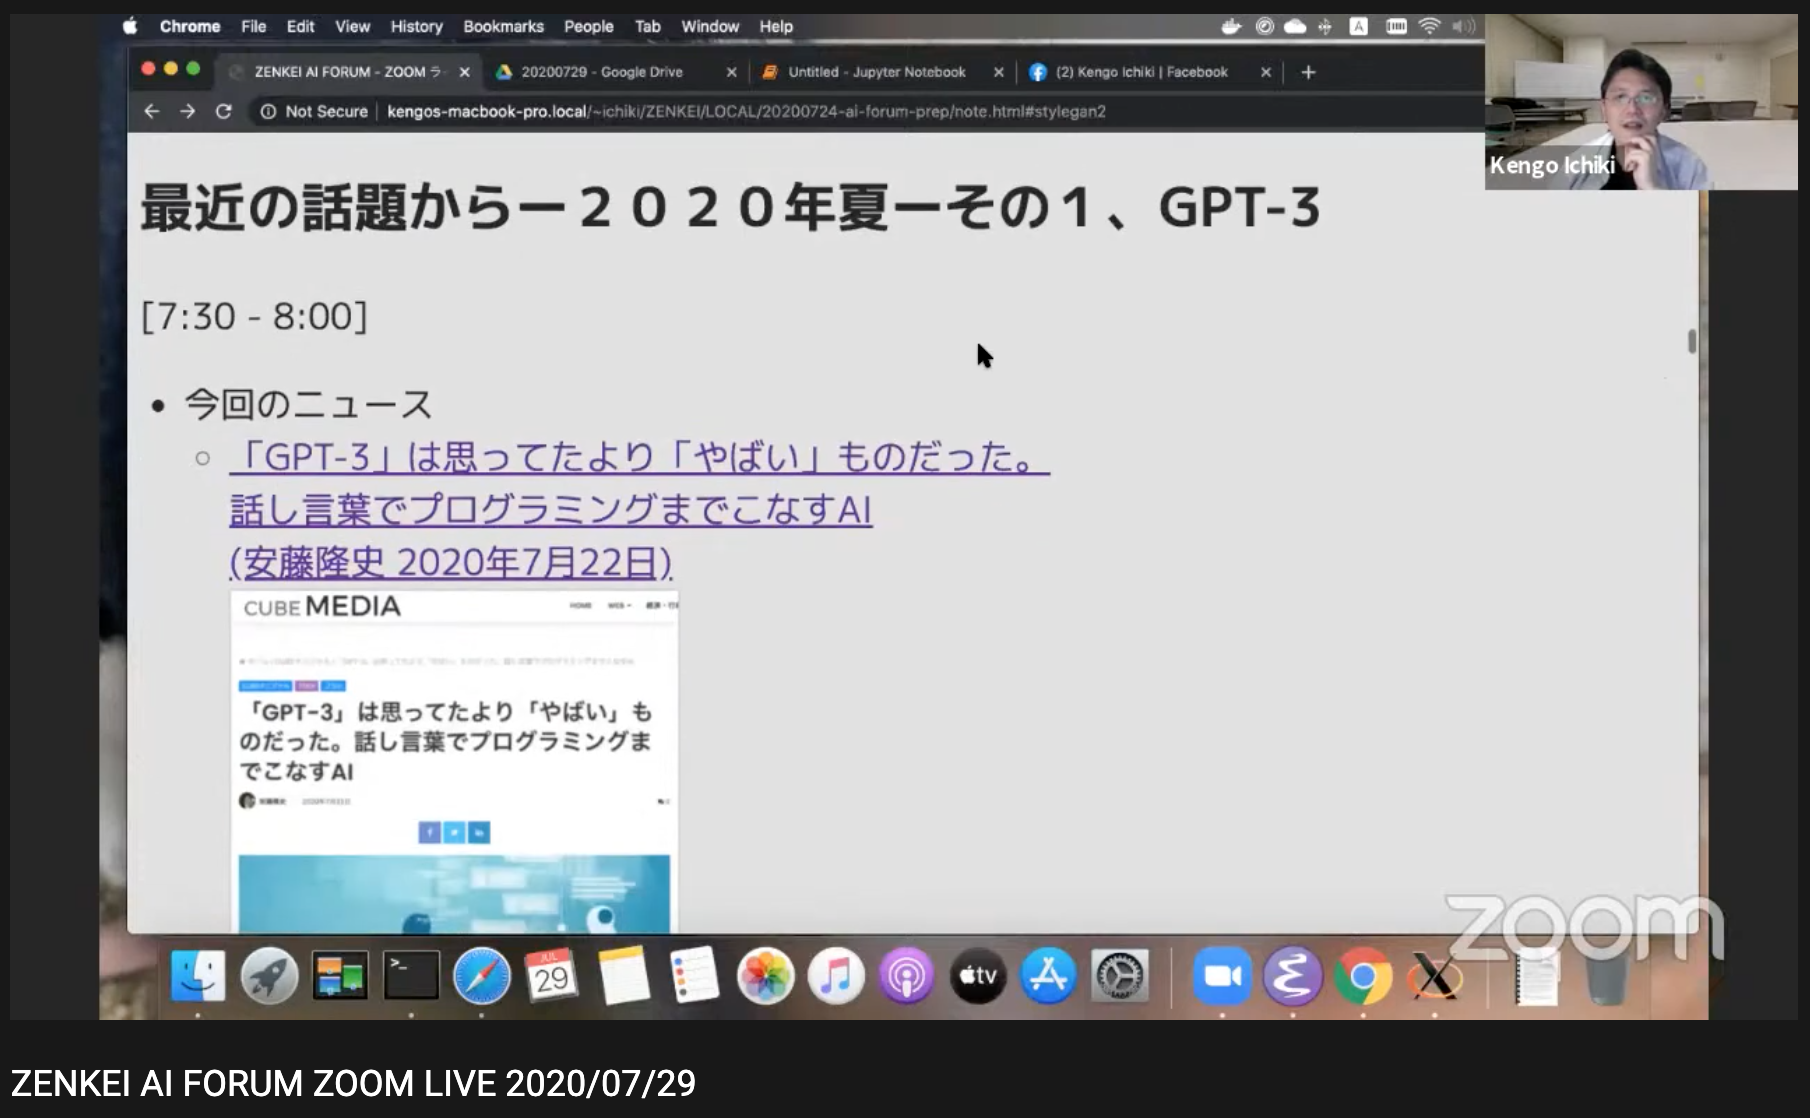Launch Launchpad rocket icon in Dock
Image resolution: width=1810 pixels, height=1118 pixels.
[x=269, y=976]
